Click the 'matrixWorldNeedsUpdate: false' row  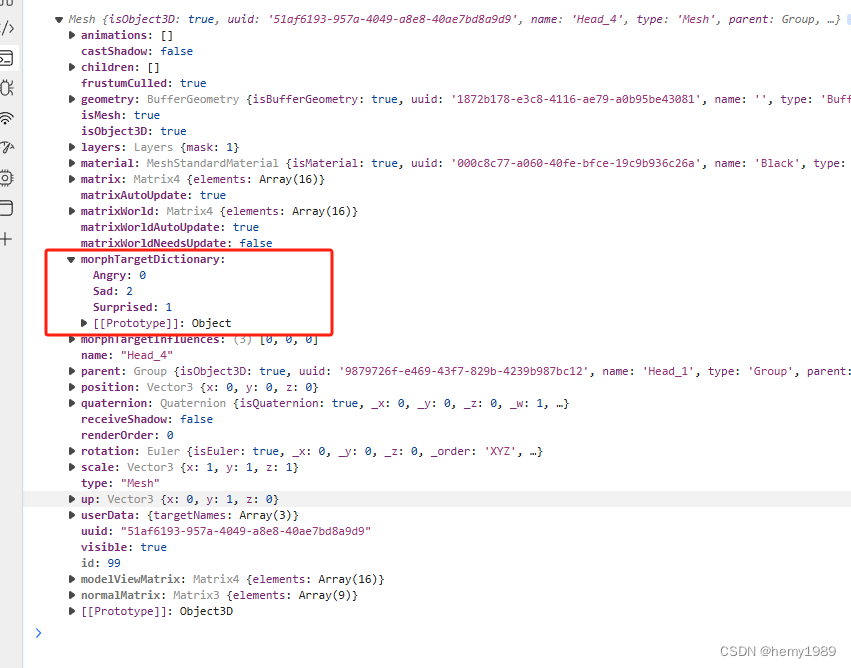pyautogui.click(x=176, y=243)
